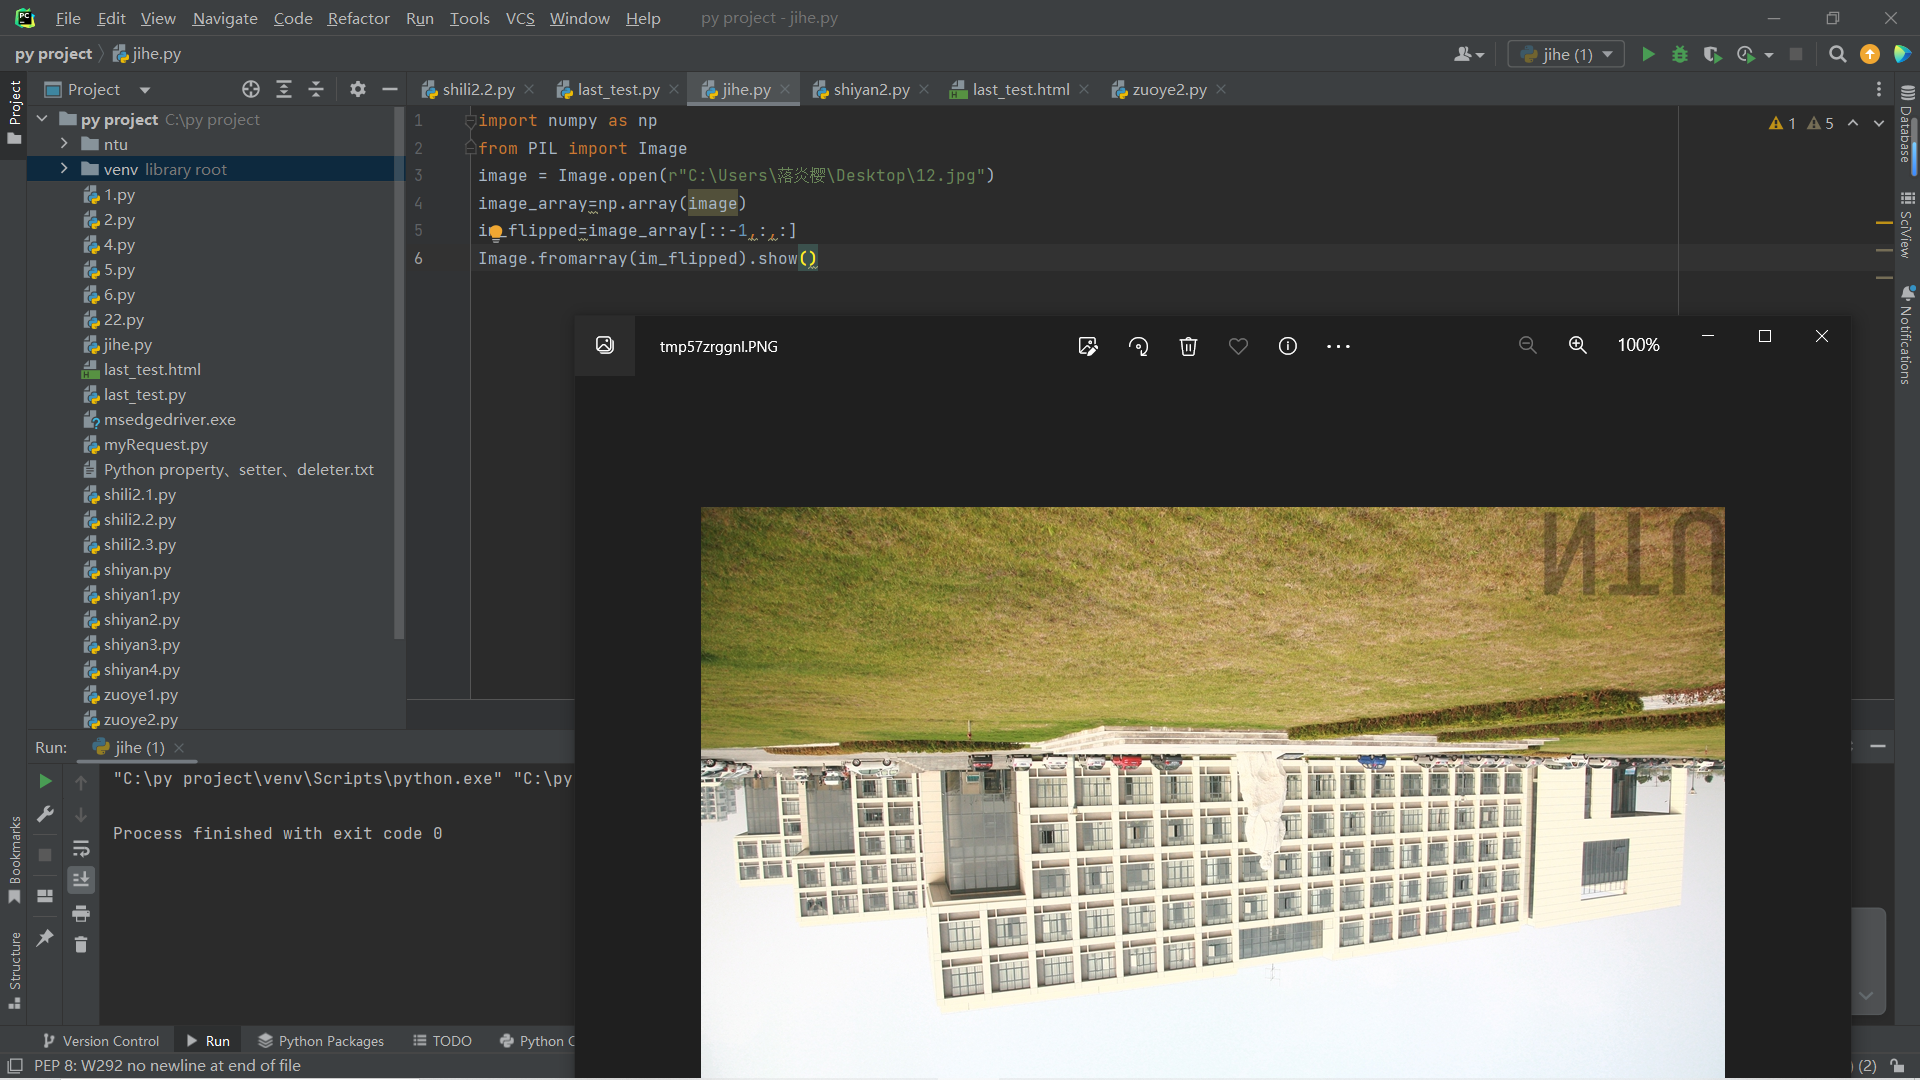Delete image using trash icon in viewer
The height and width of the screenshot is (1080, 1920).
coord(1188,346)
